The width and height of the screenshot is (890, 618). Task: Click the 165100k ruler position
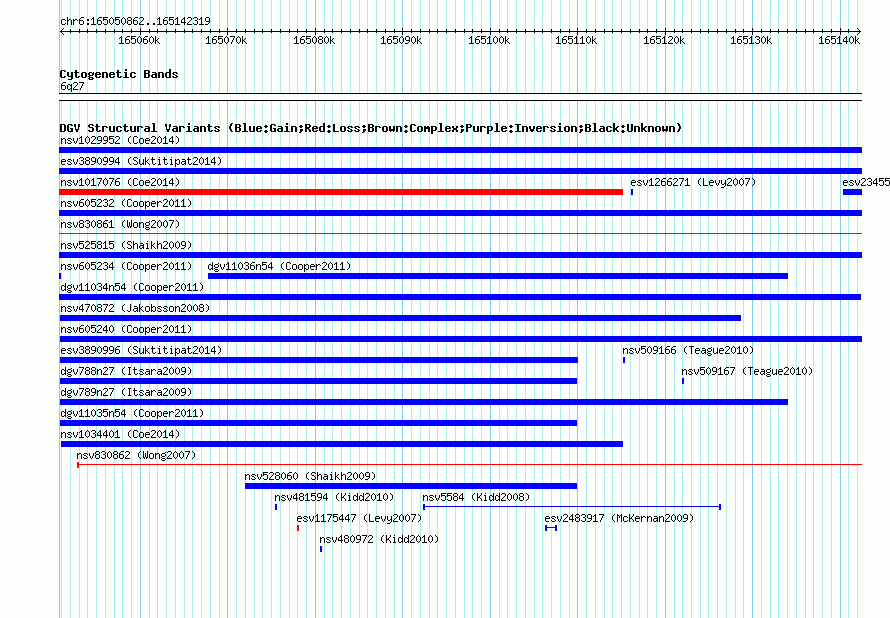(489, 40)
